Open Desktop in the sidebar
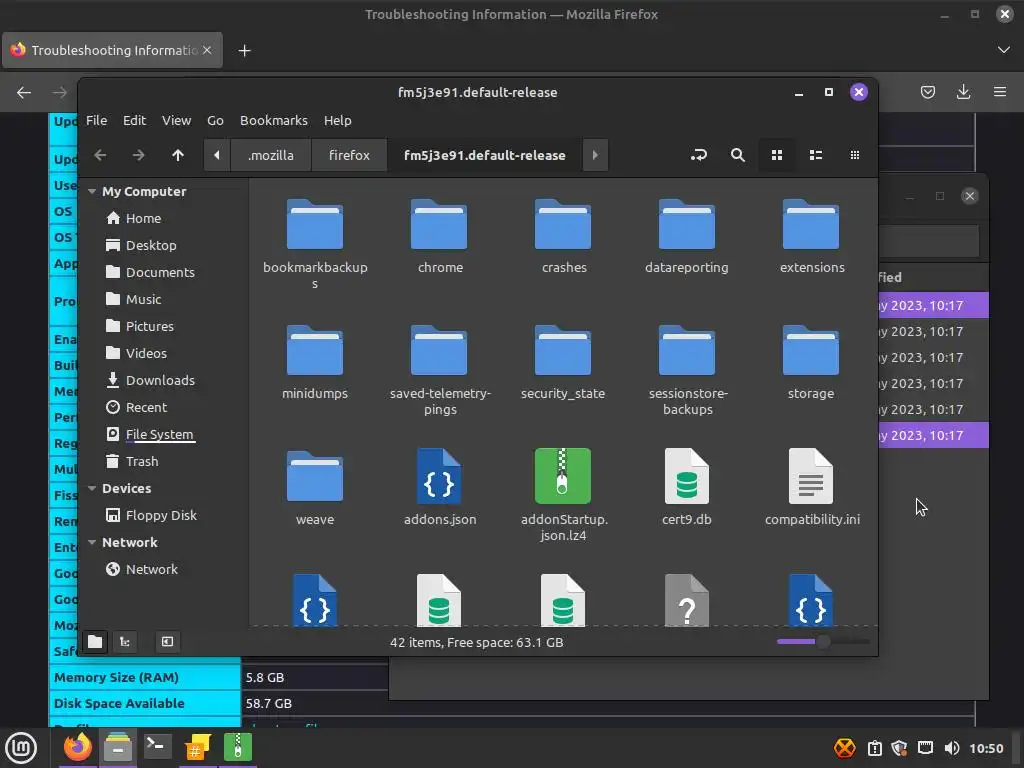Viewport: 1024px width, 768px height. (141, 246)
